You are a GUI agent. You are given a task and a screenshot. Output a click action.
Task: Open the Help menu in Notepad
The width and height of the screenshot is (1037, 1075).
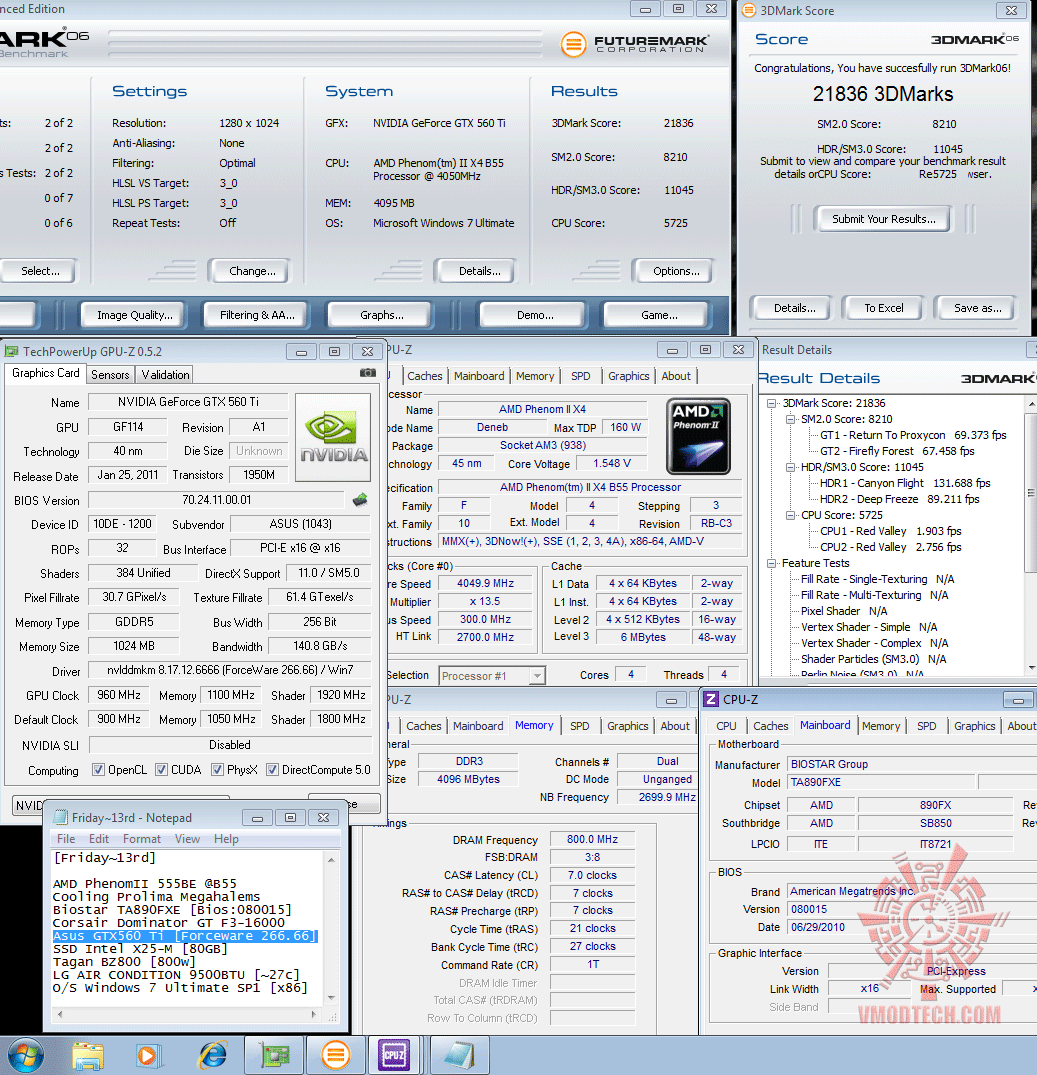click(226, 838)
